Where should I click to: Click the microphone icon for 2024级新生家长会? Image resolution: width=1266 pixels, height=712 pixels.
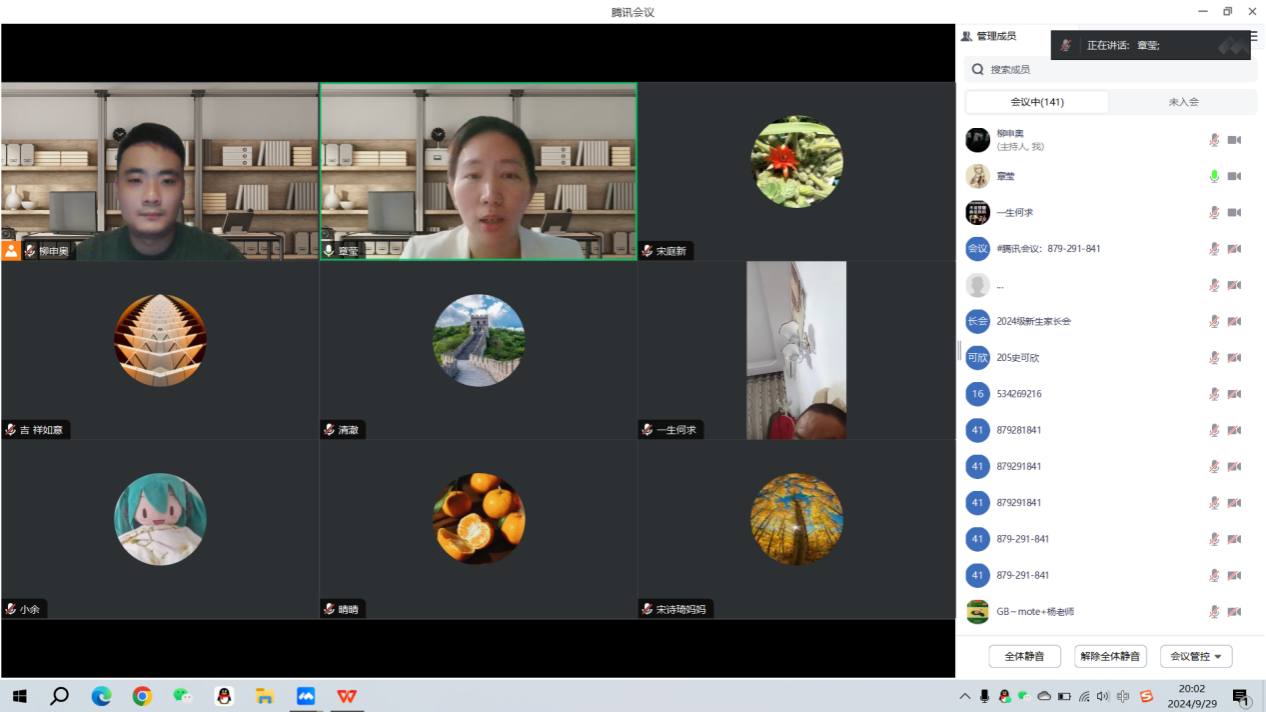point(1214,321)
